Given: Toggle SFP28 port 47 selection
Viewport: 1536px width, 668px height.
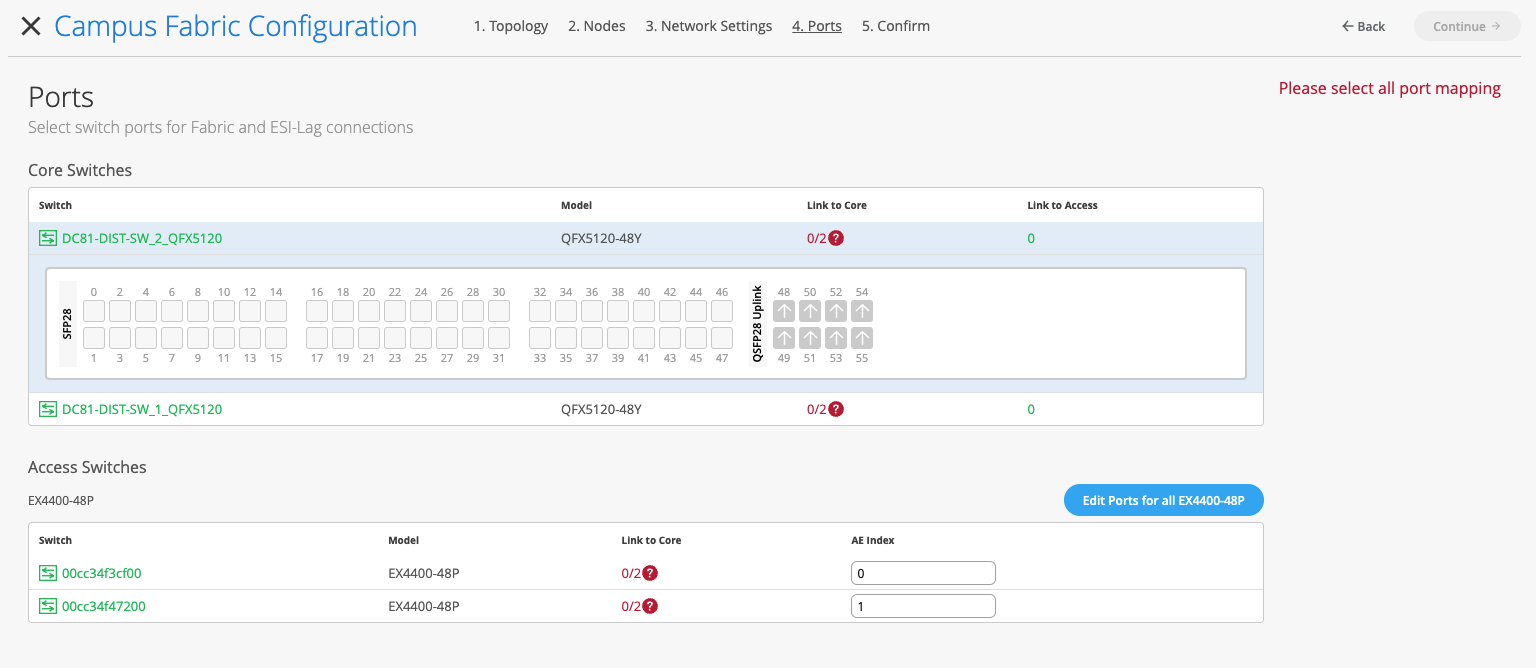Looking at the screenshot, I should 722,338.
